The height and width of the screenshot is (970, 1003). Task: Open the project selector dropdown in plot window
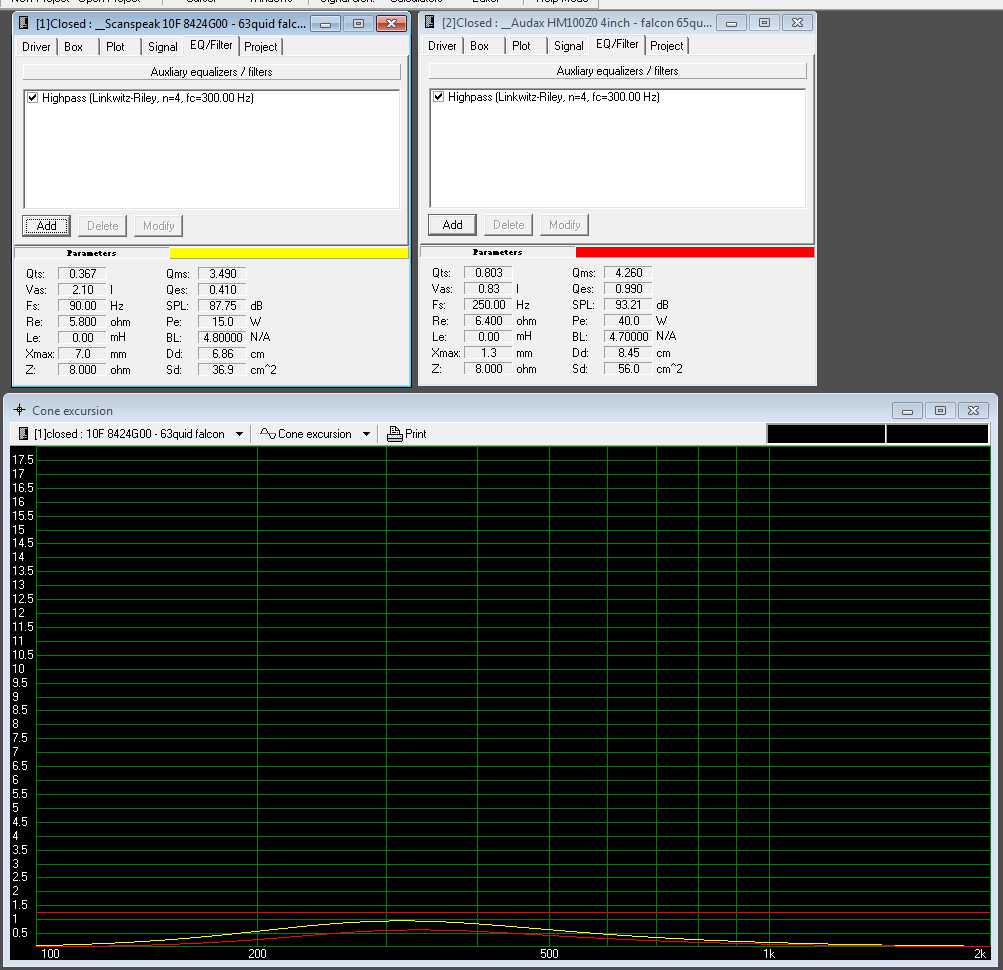[239, 434]
